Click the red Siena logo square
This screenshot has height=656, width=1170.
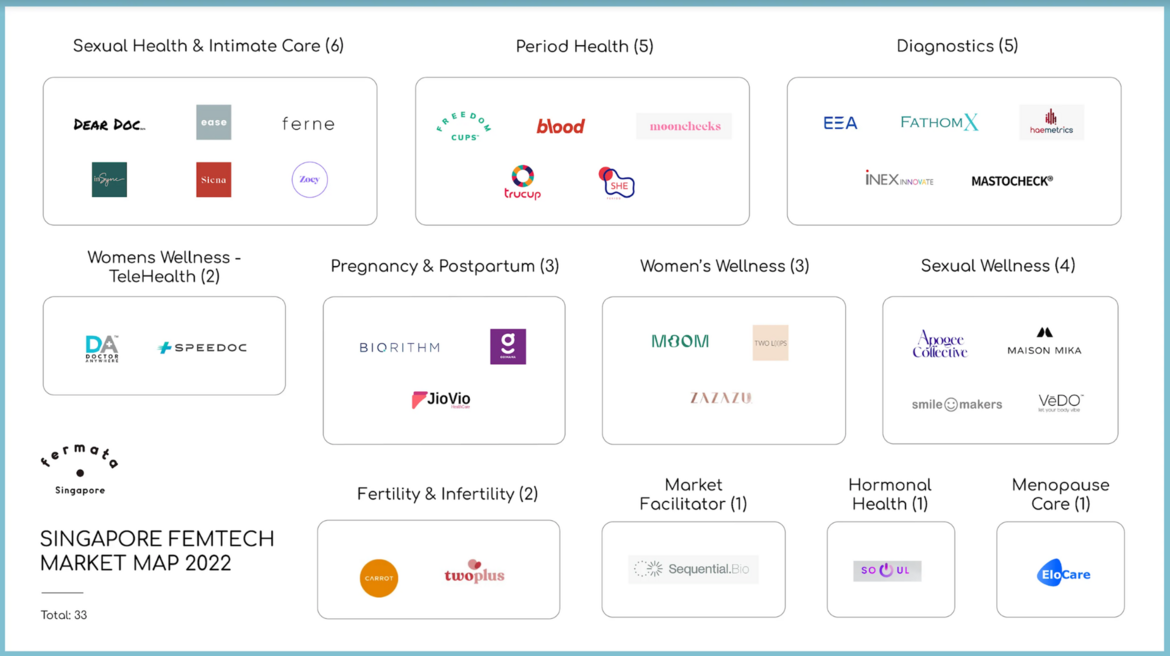point(213,180)
